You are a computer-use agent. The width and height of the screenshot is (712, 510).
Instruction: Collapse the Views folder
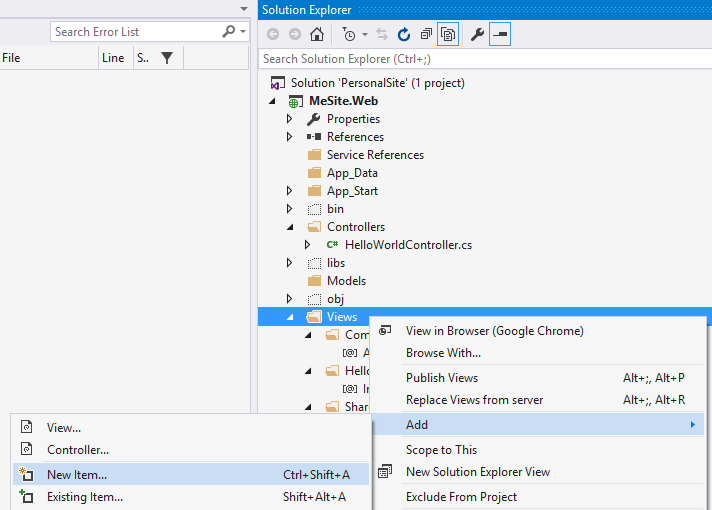pos(290,317)
